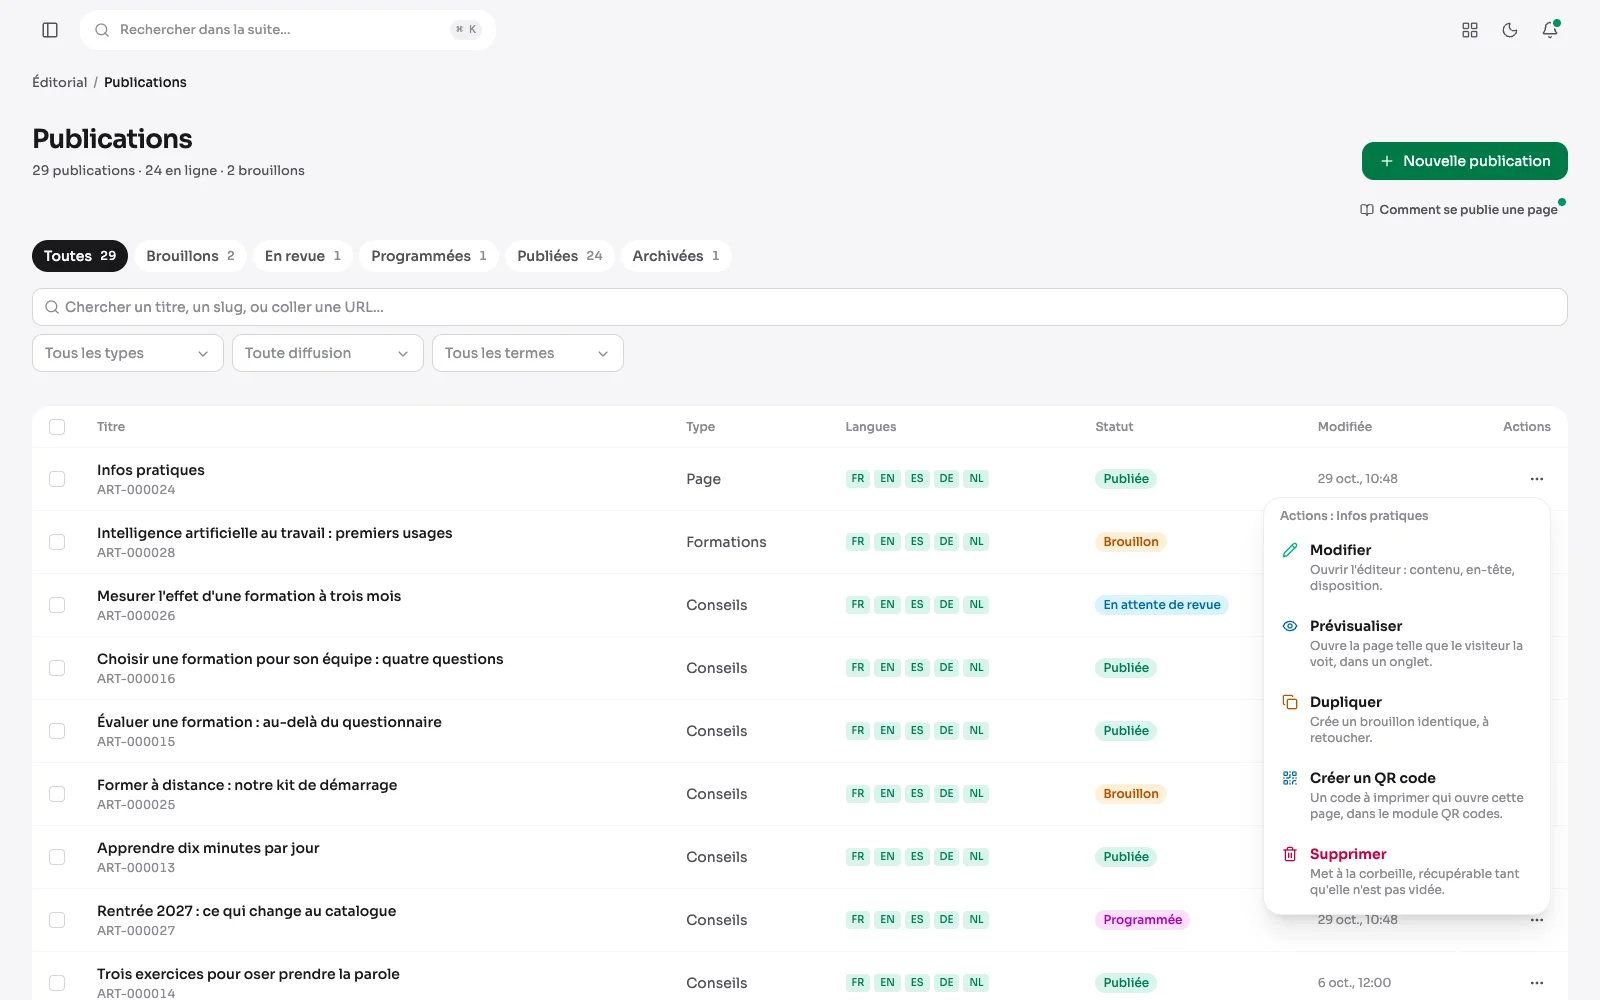Select Modifier in the actions menu

[x=1407, y=567]
